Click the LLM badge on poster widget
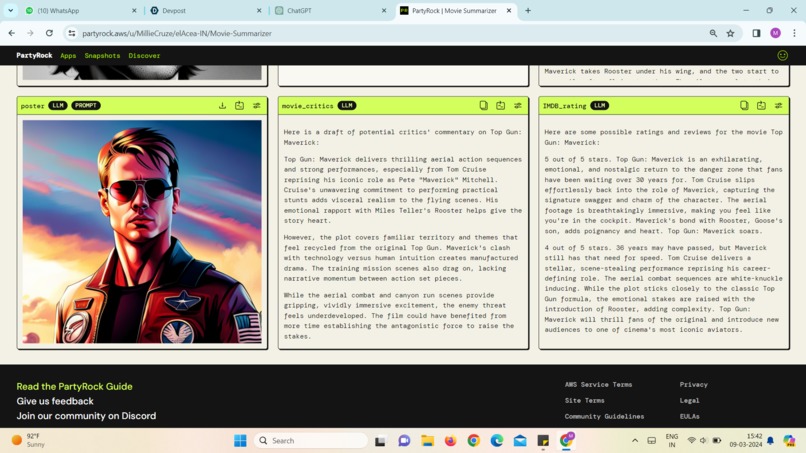The image size is (806, 453). coord(58,105)
